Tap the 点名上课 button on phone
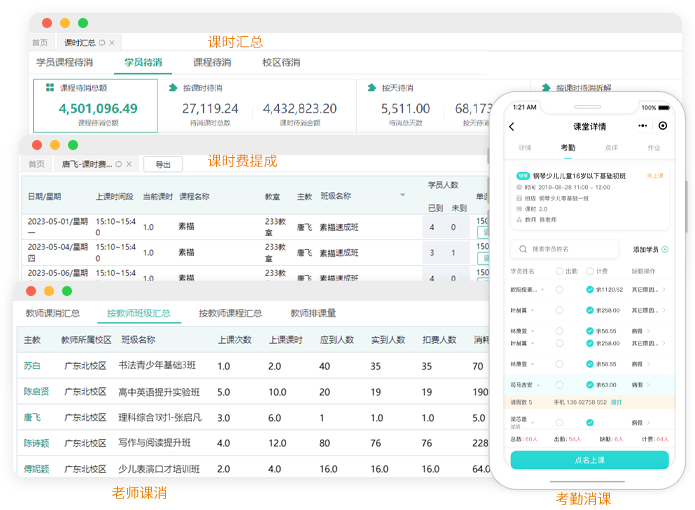 pyautogui.click(x=590, y=460)
